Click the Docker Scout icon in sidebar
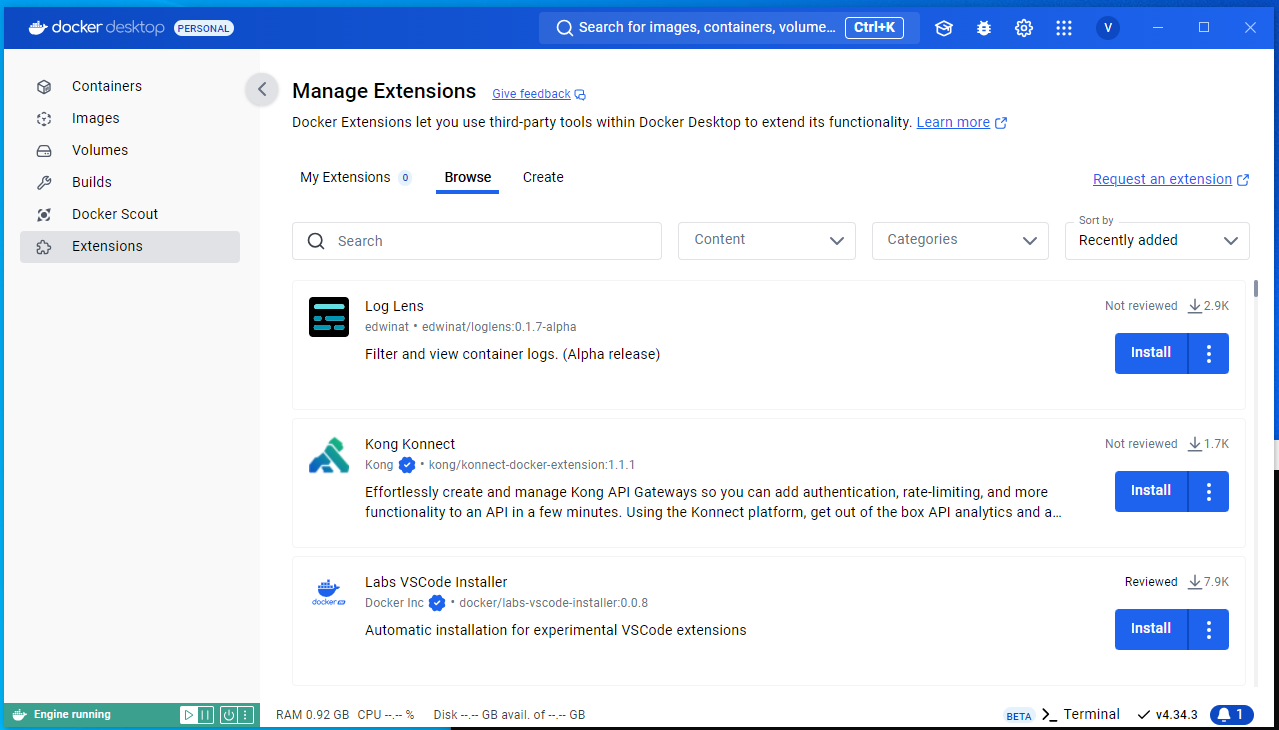Screen dimensions: 1279x730 click(44, 215)
